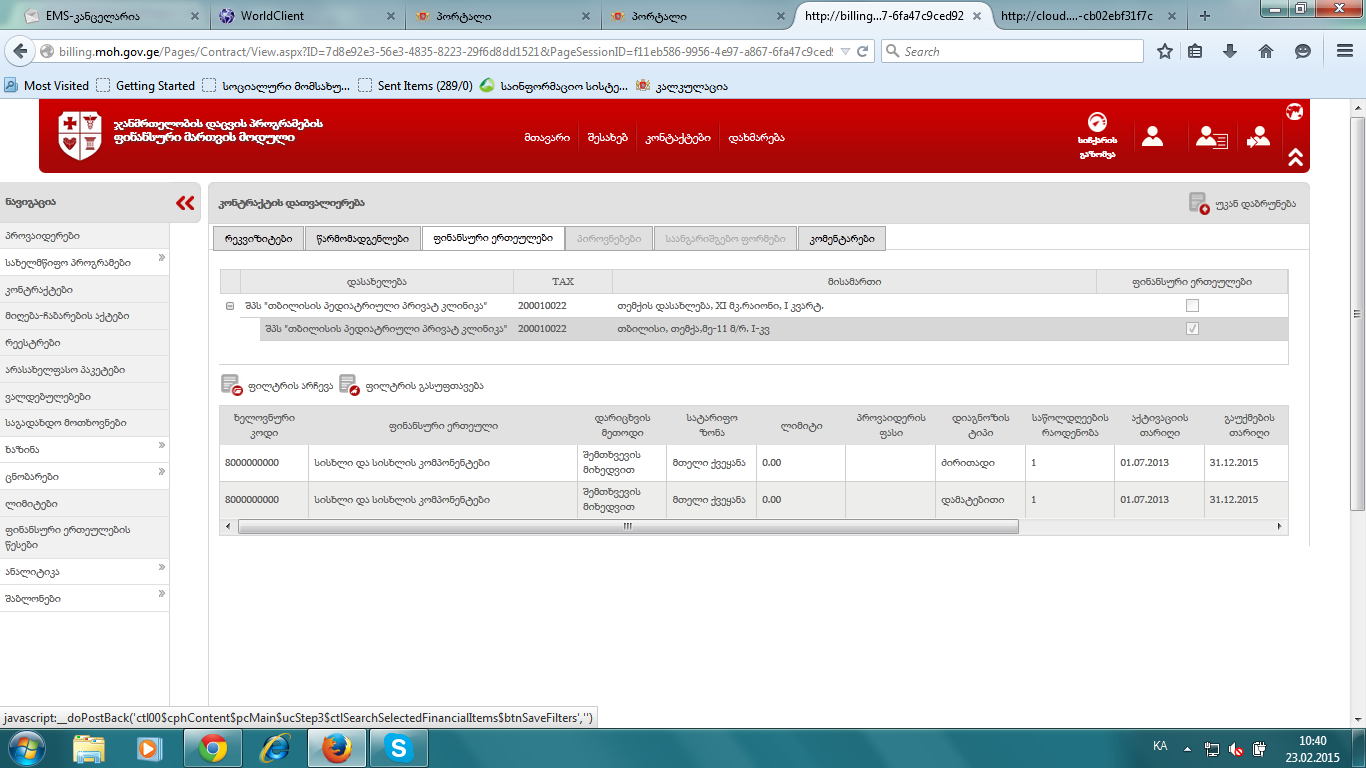Image resolution: width=1366 pixels, height=768 pixels.
Task: Click the clear filter icon
Action: coord(349,385)
